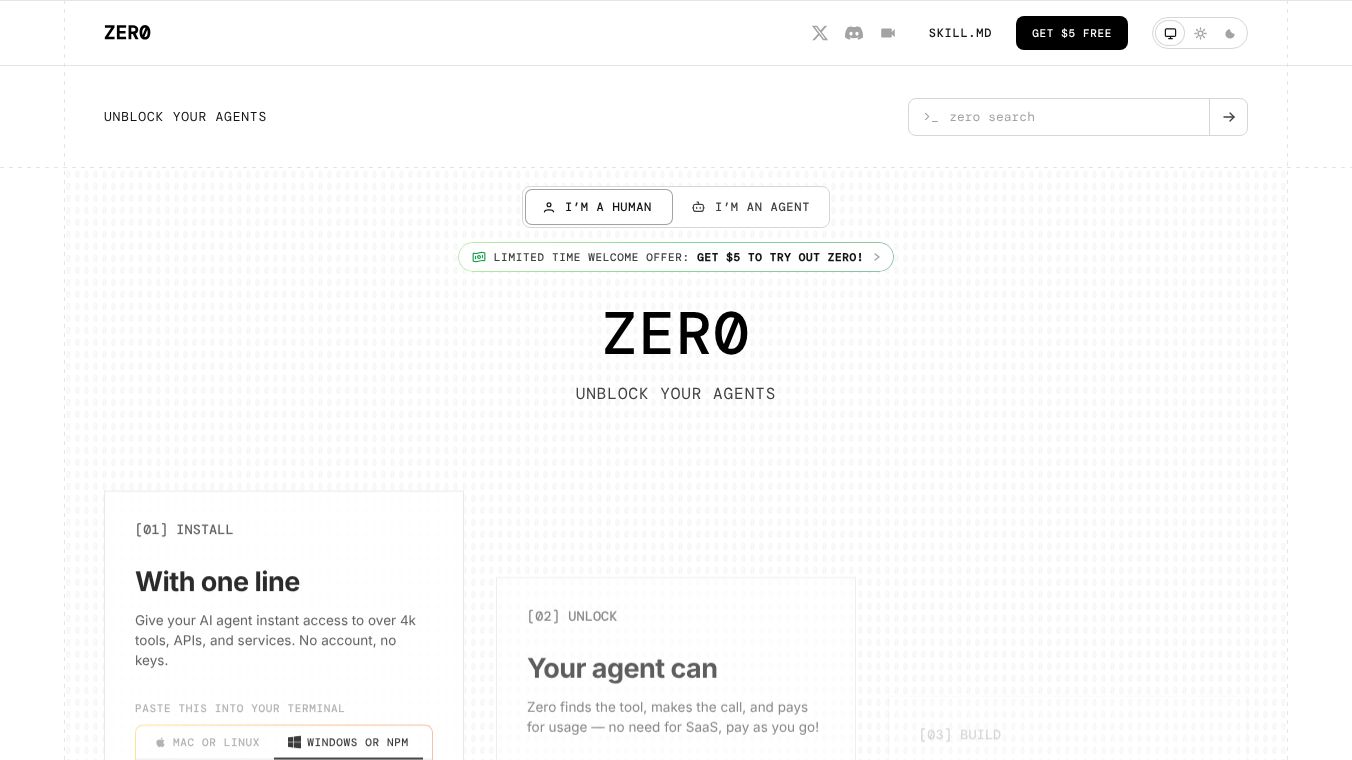Click the Your agent can heading
Image resolution: width=1352 pixels, height=760 pixels.
click(622, 668)
